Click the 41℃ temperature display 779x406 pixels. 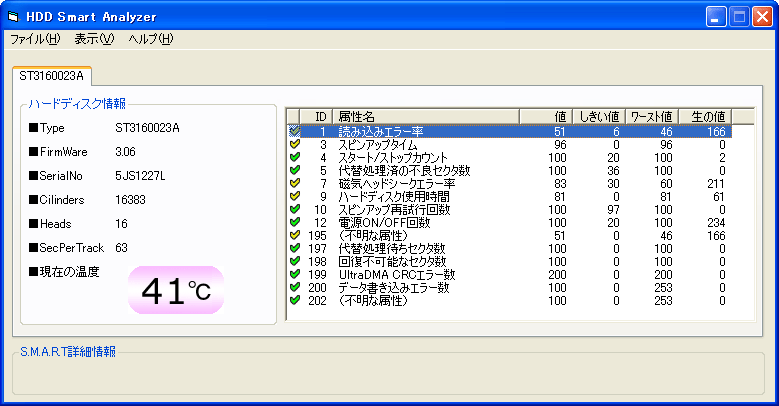coord(176,290)
